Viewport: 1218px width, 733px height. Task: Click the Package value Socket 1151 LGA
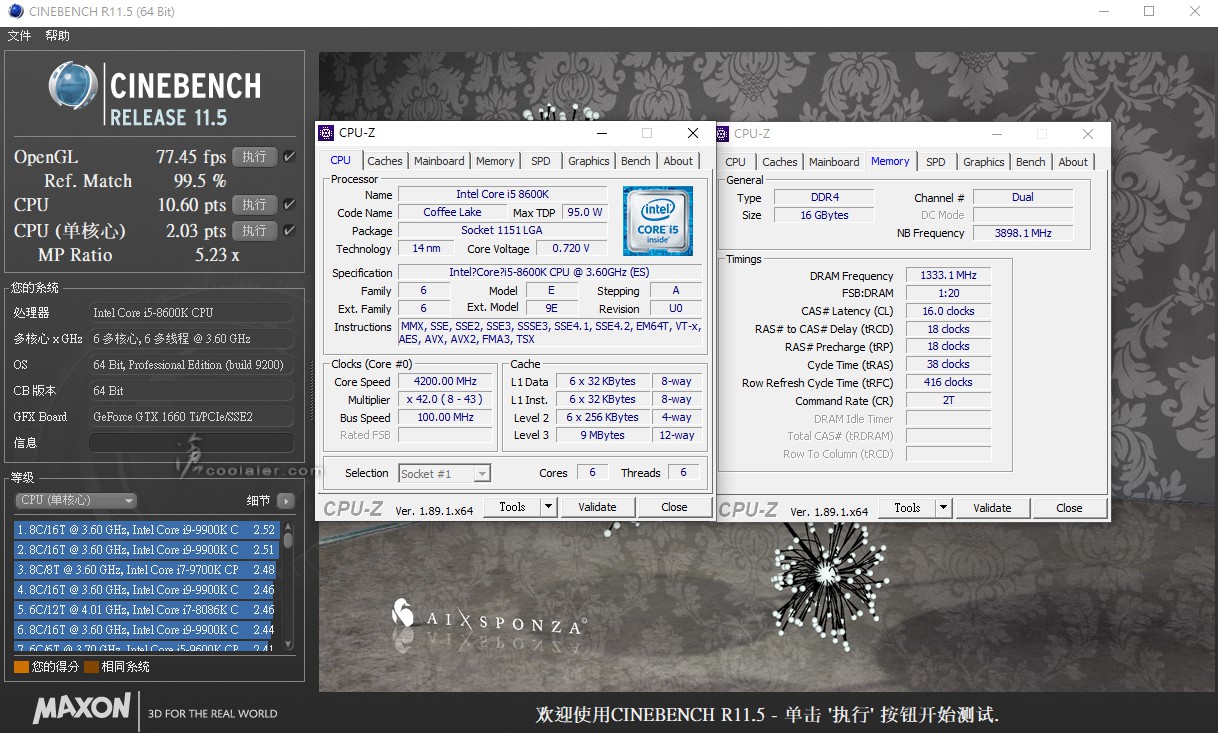(502, 231)
